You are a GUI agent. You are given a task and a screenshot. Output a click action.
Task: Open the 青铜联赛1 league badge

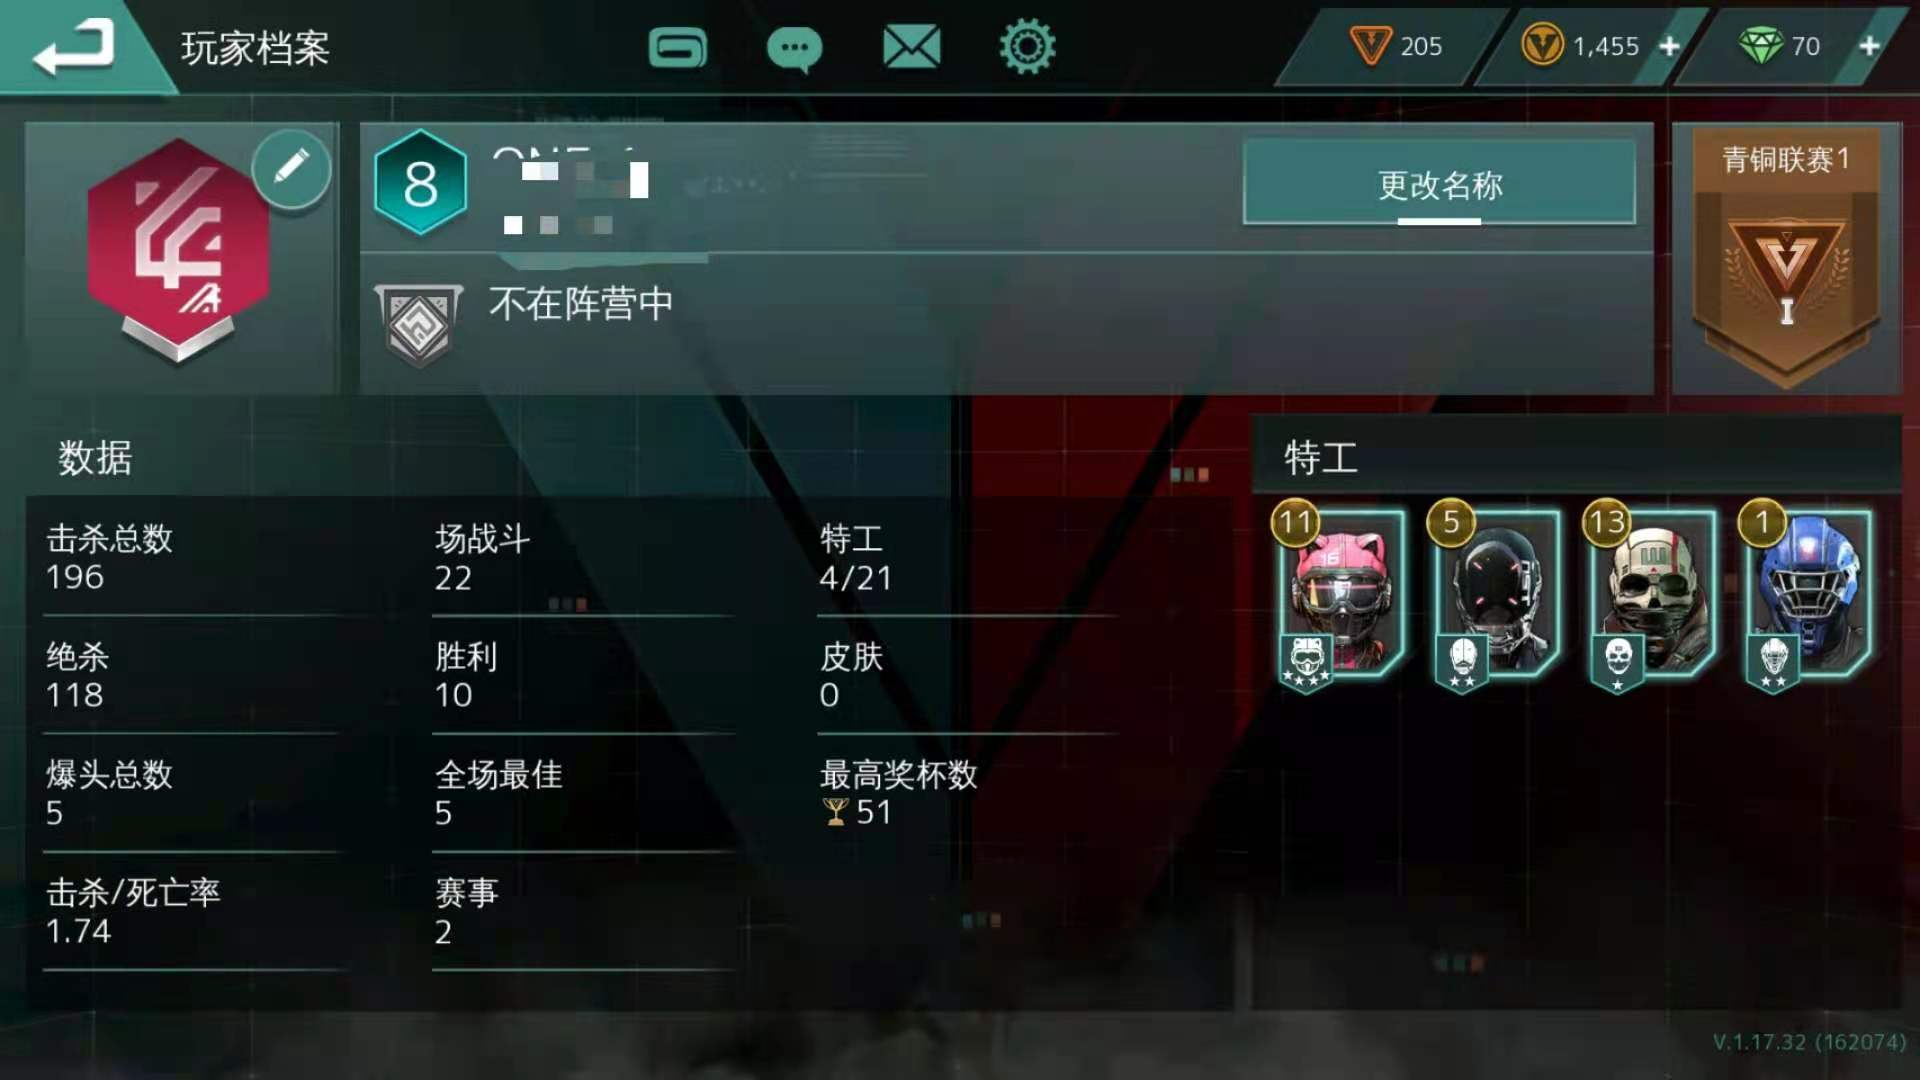point(1786,258)
